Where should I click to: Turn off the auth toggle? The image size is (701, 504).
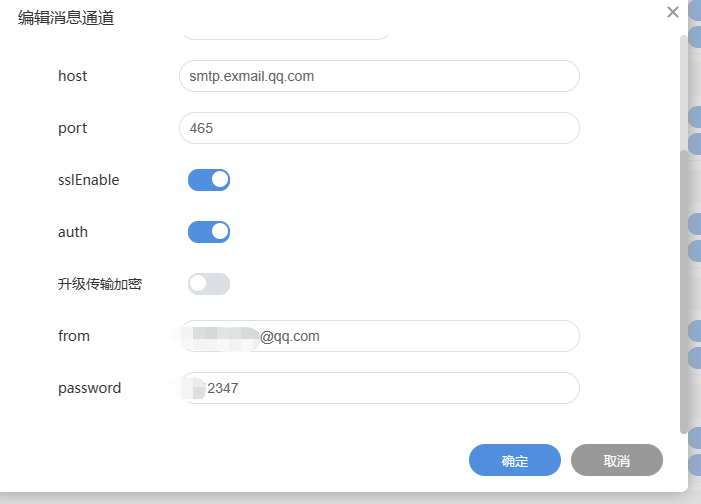click(209, 232)
